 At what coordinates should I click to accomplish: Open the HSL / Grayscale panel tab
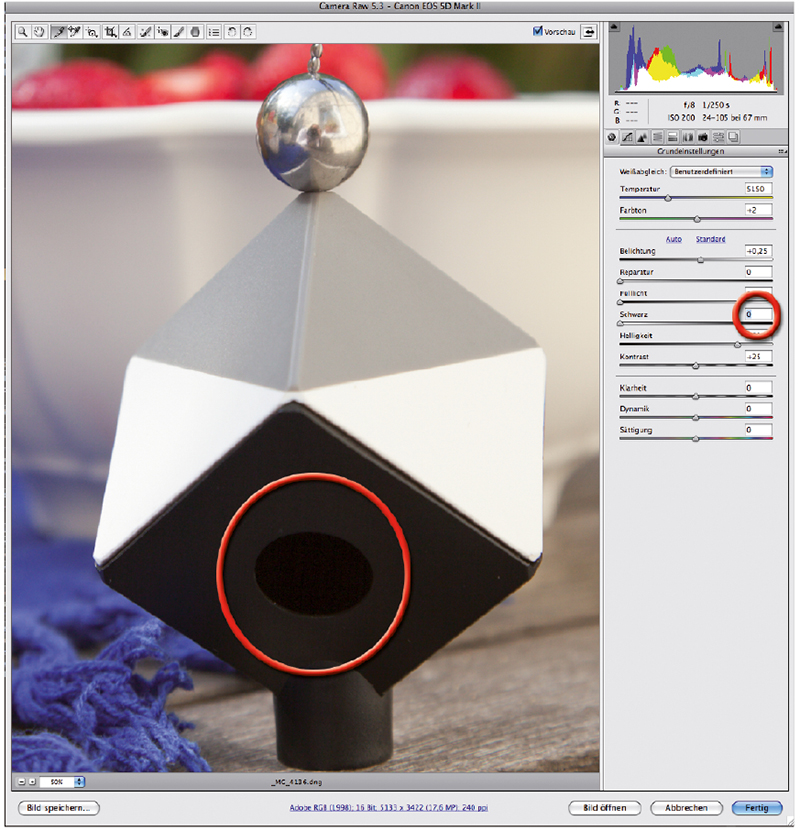click(x=658, y=137)
